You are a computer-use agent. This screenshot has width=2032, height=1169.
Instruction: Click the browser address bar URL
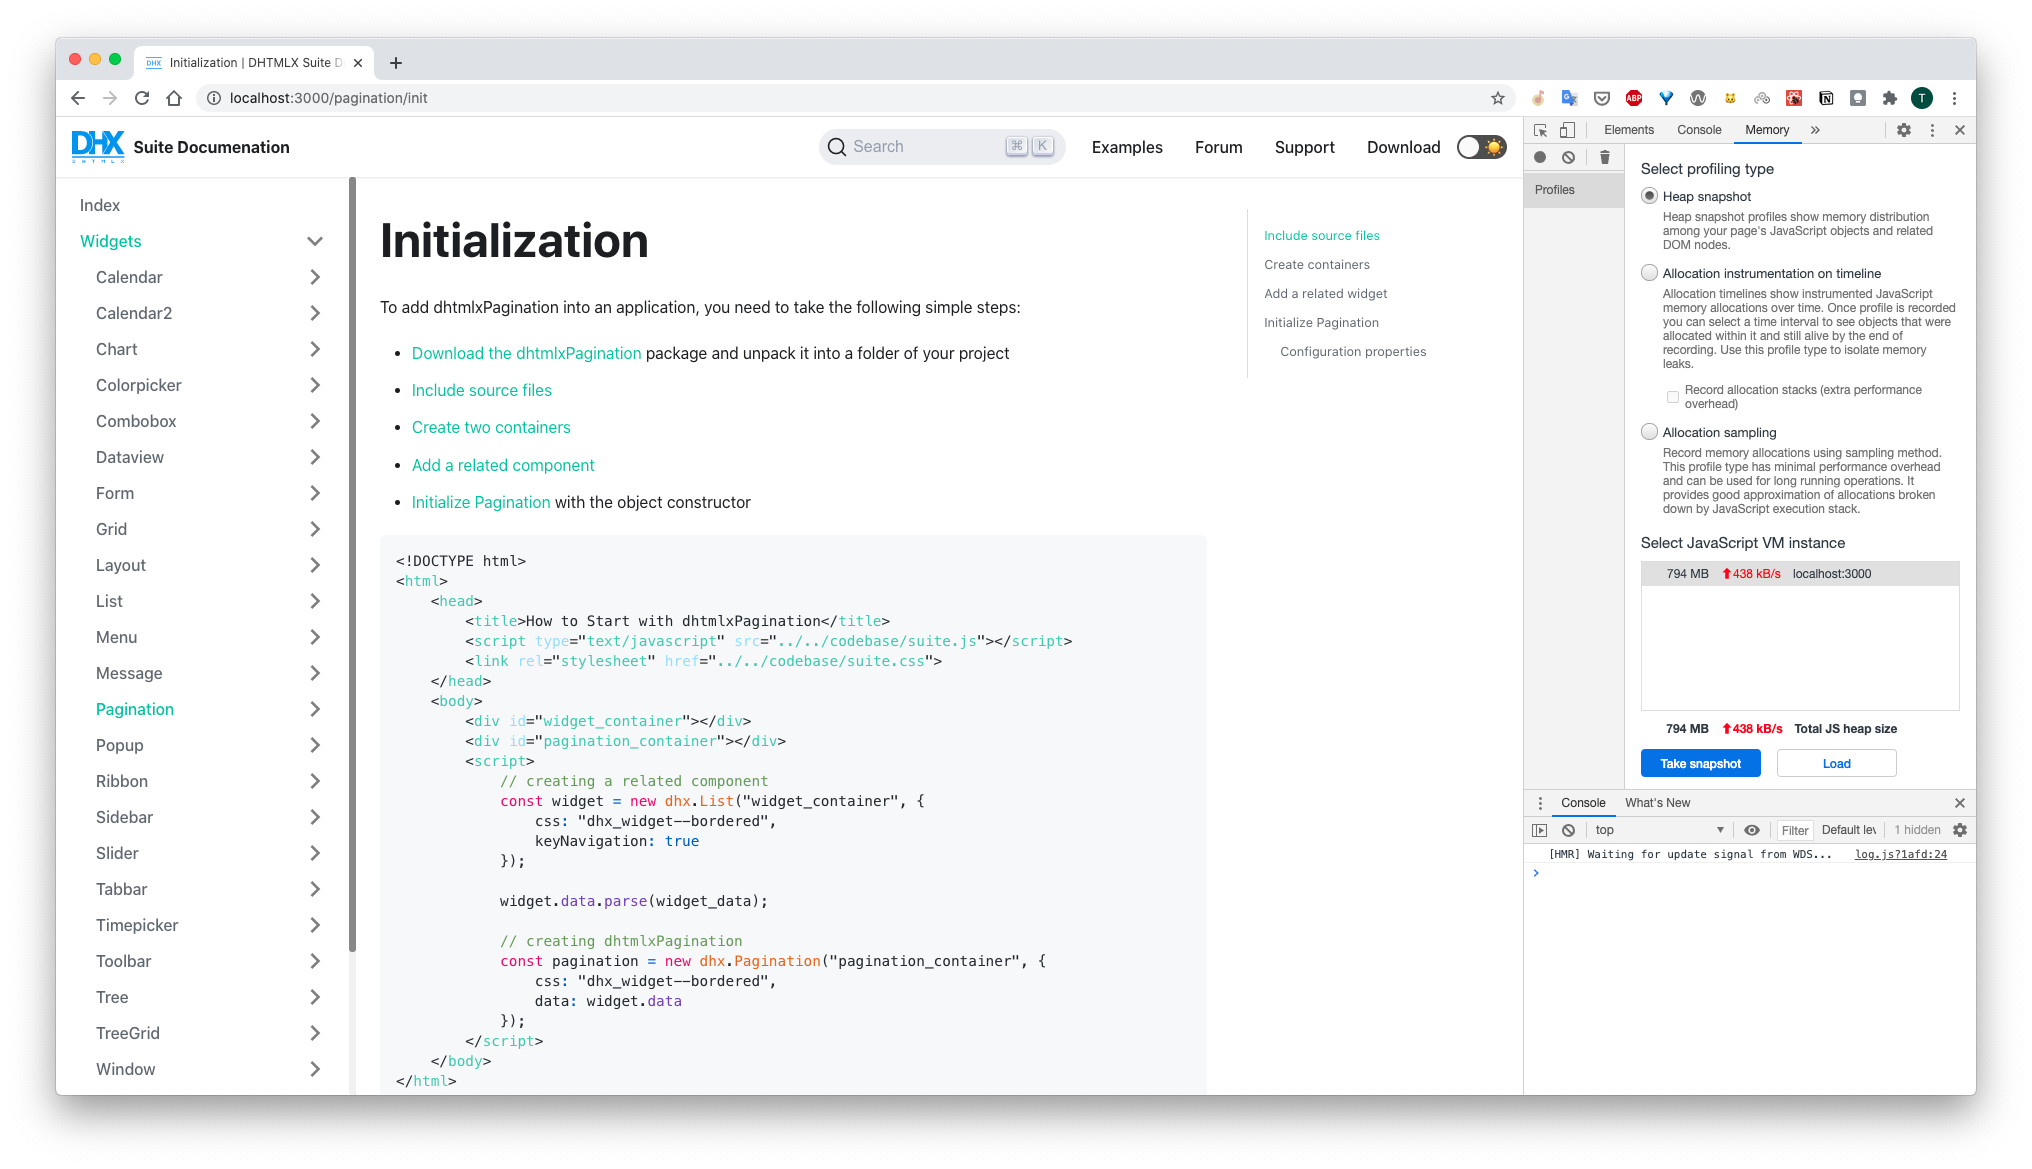click(329, 98)
